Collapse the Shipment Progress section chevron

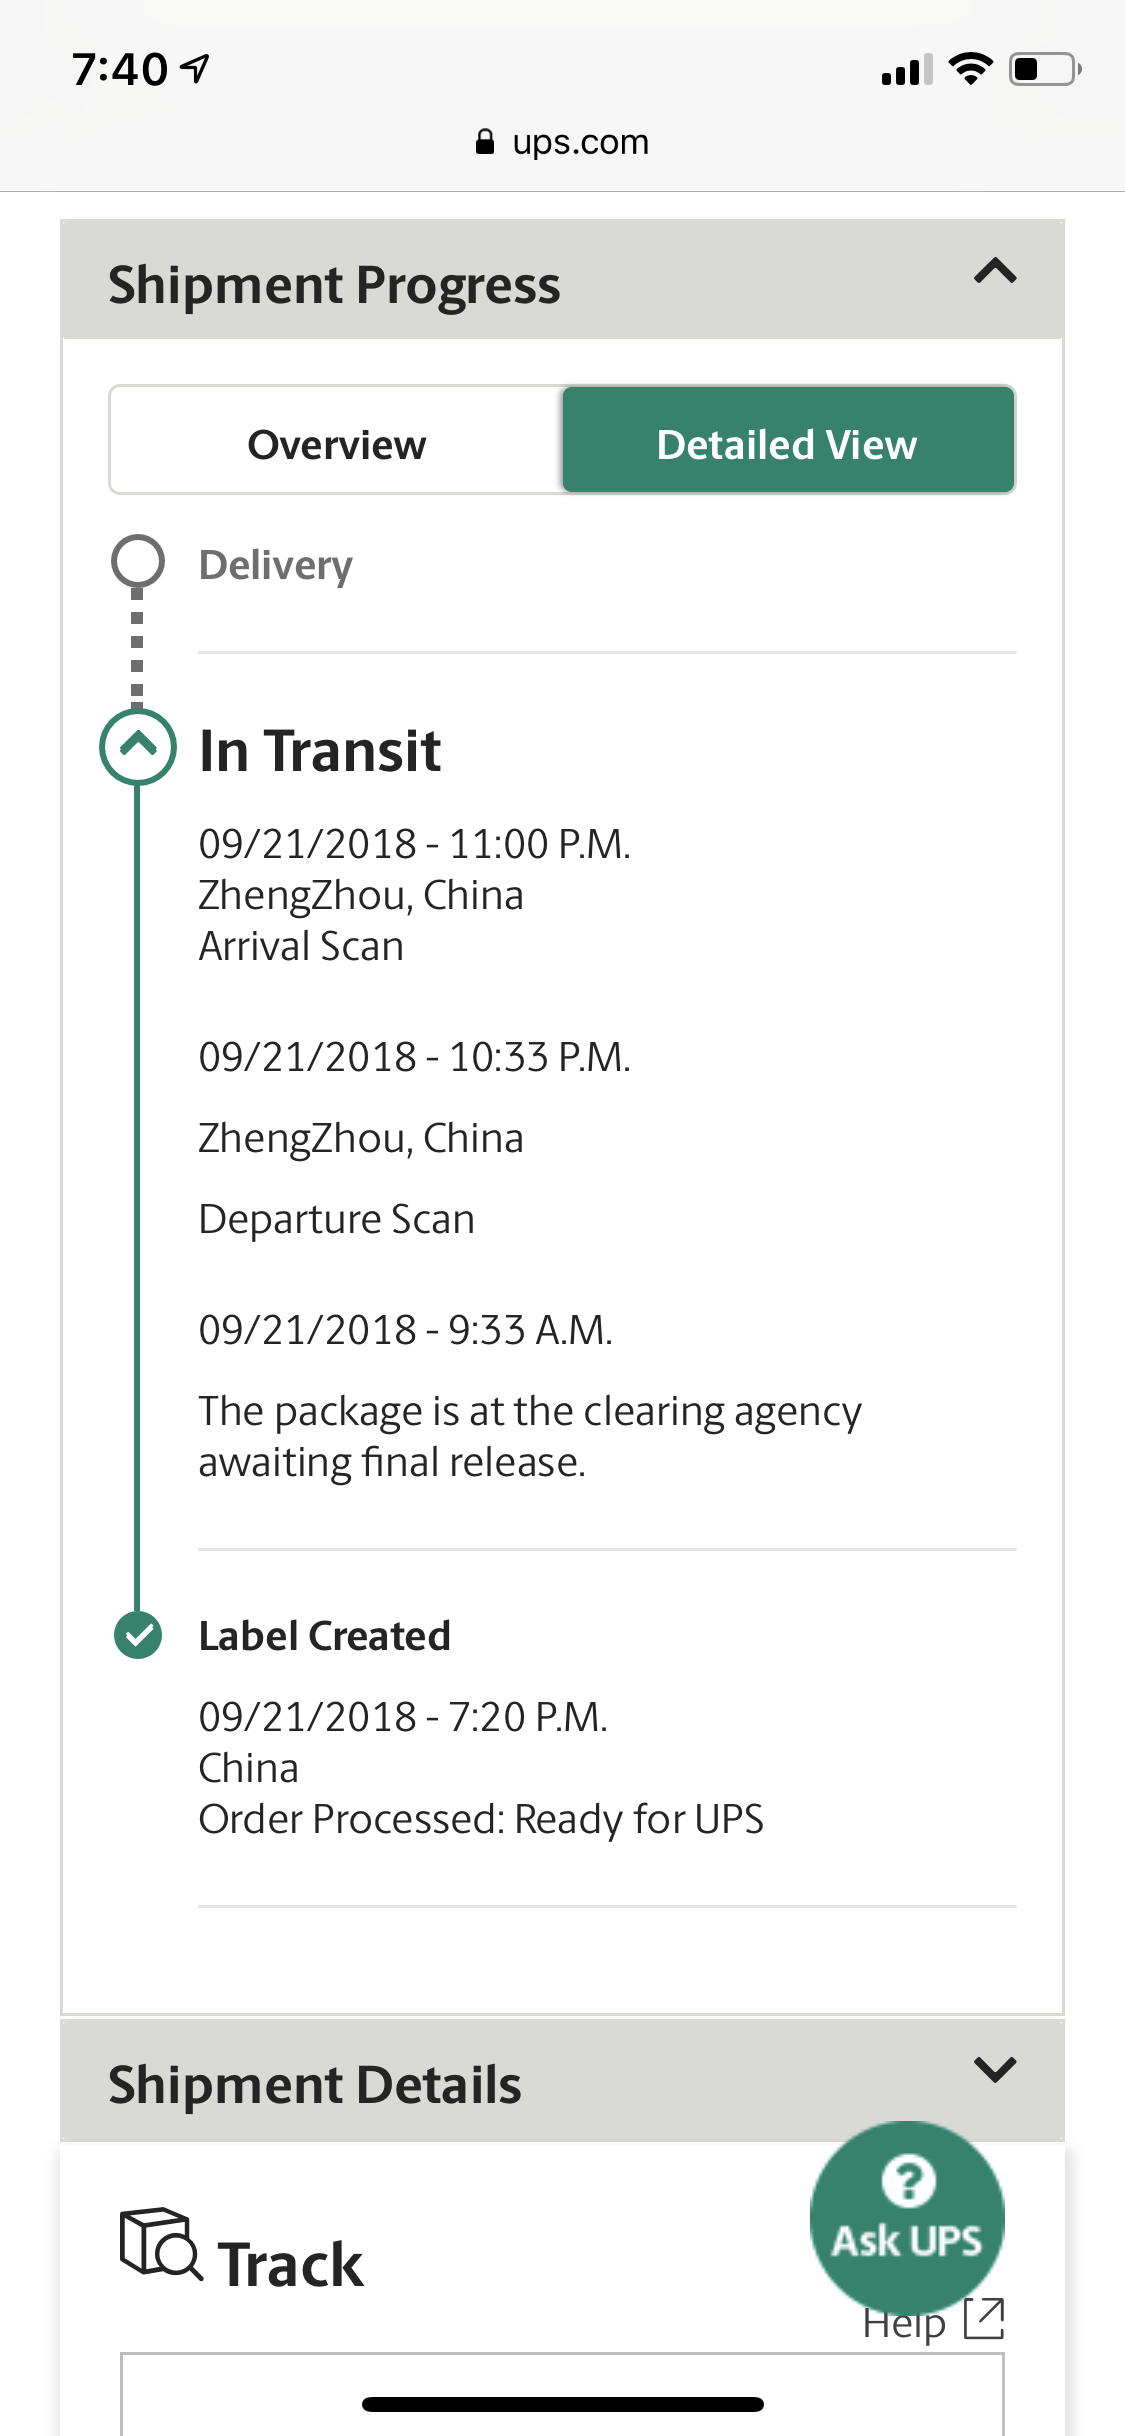[x=995, y=272]
